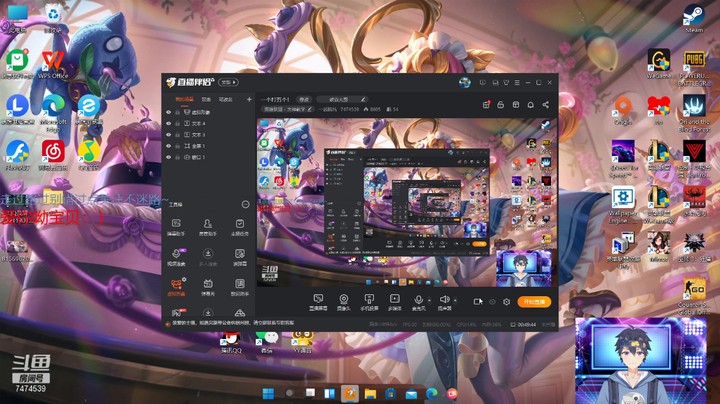This screenshot has height=404, width=720.
Task: Open the notification bell in streaming app
Action: (x=530, y=105)
